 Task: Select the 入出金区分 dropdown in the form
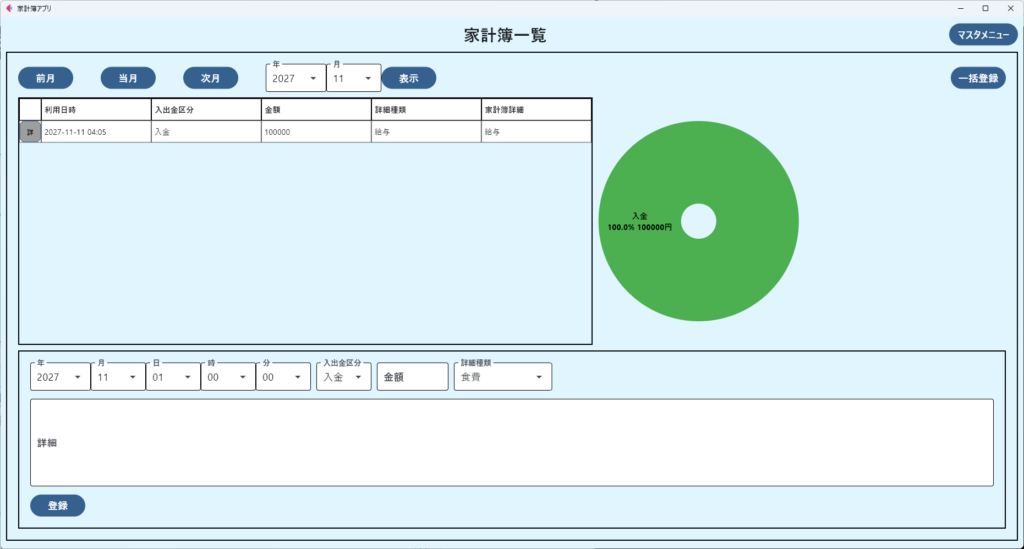point(343,377)
